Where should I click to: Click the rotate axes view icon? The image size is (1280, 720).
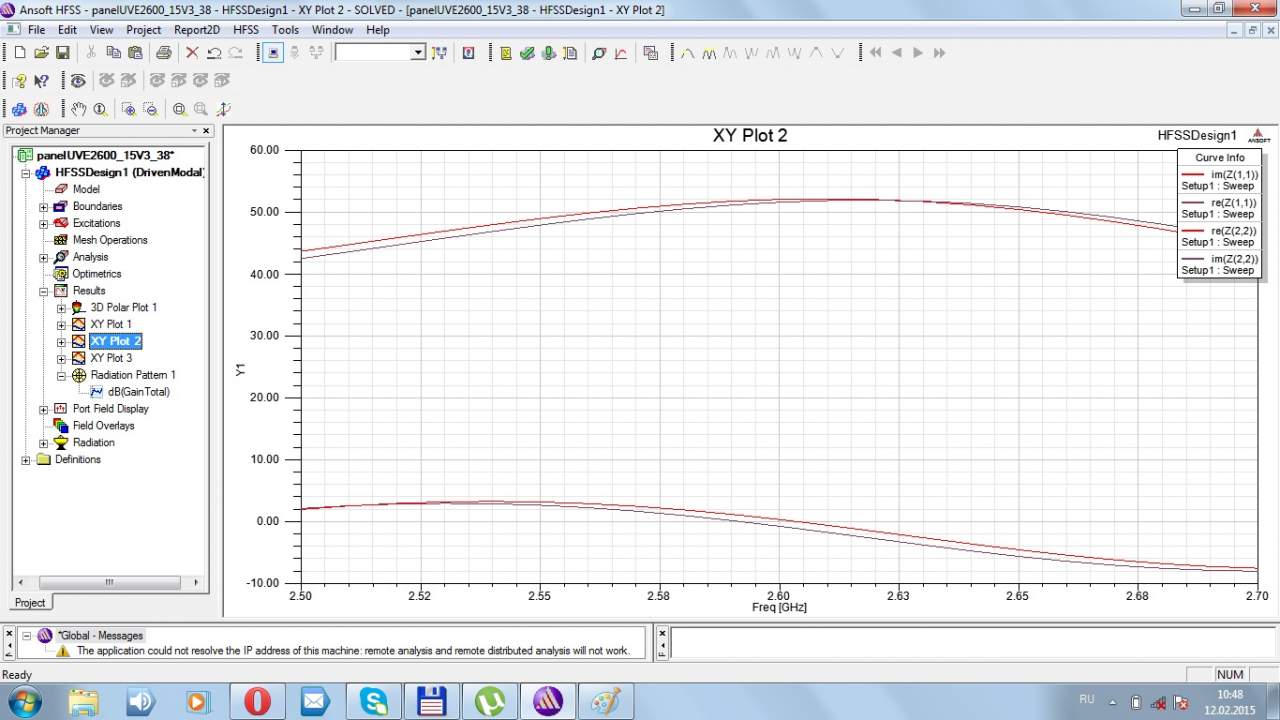223,109
